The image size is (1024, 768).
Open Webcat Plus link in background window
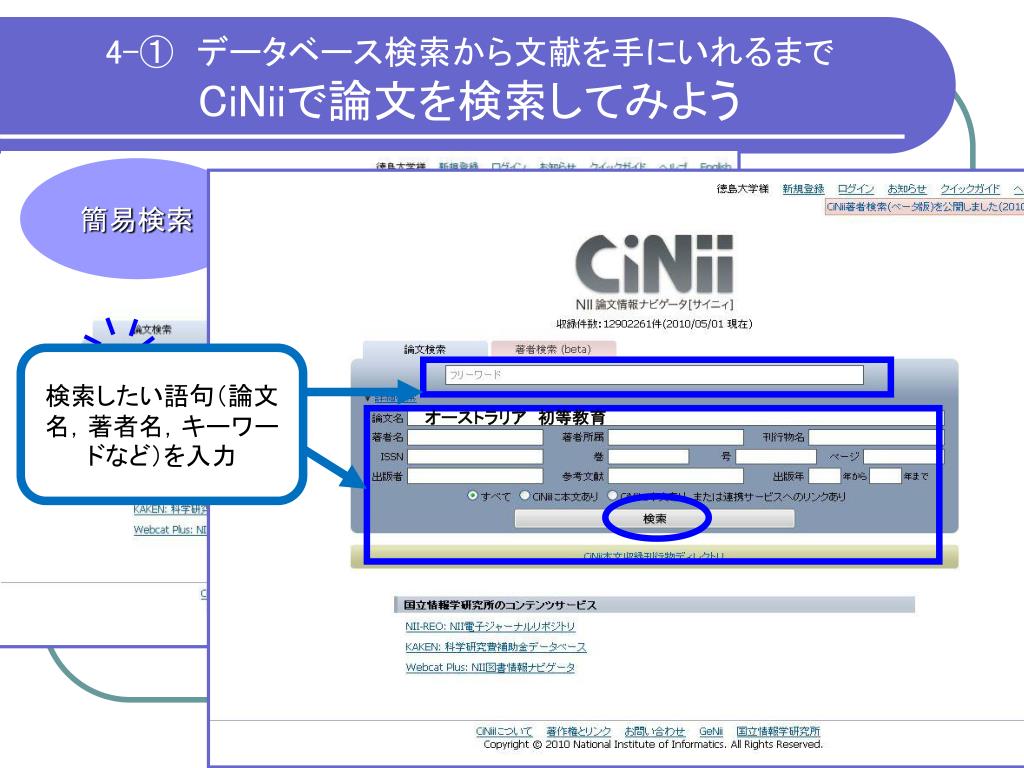click(170, 530)
